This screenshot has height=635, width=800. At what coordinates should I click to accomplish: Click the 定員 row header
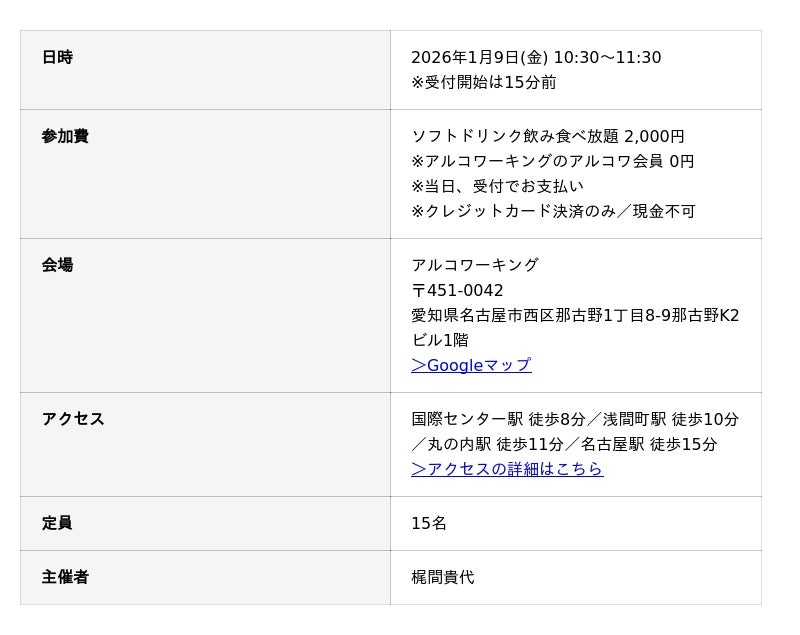pyautogui.click(x=57, y=524)
